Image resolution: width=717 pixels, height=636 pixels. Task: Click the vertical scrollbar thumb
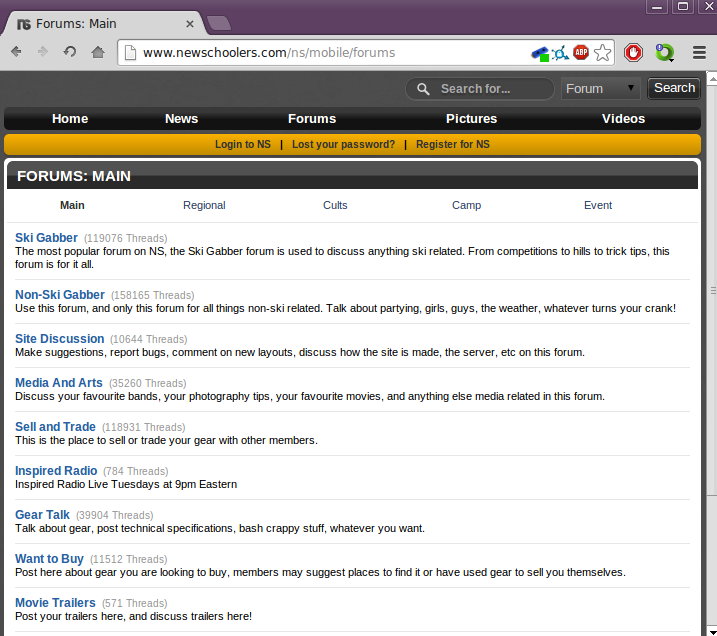[x=712, y=290]
